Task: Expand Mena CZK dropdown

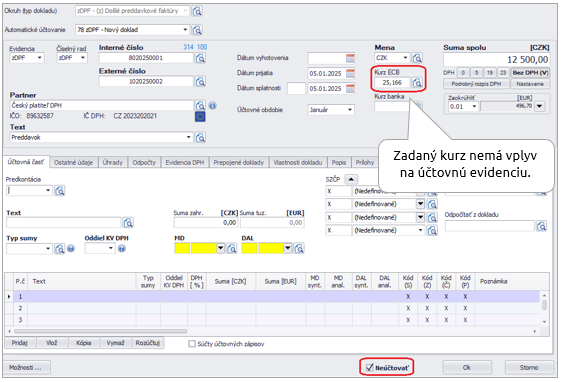Action: [x=405, y=58]
